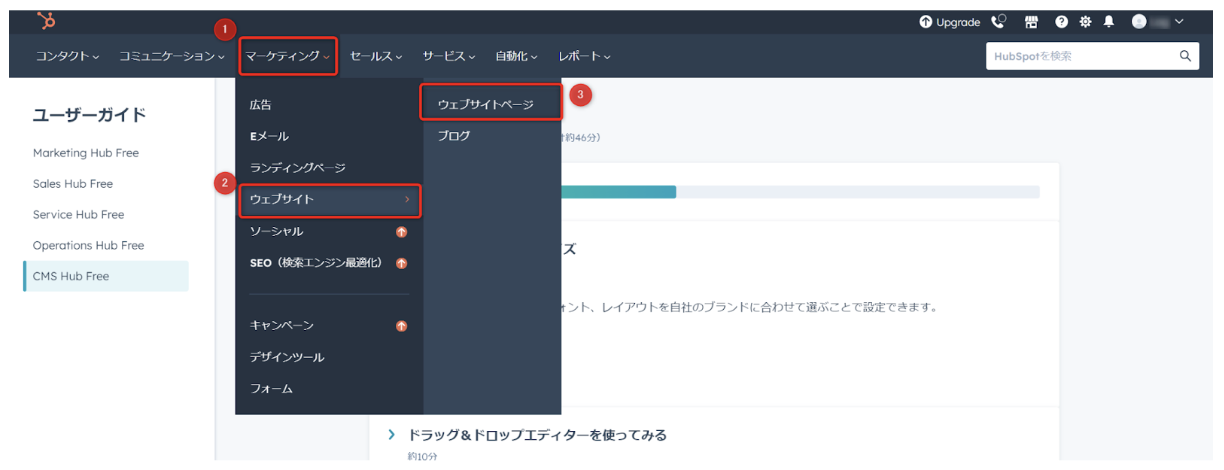Open the レポート dropdown menu
1224x470 pixels.
tap(585, 57)
